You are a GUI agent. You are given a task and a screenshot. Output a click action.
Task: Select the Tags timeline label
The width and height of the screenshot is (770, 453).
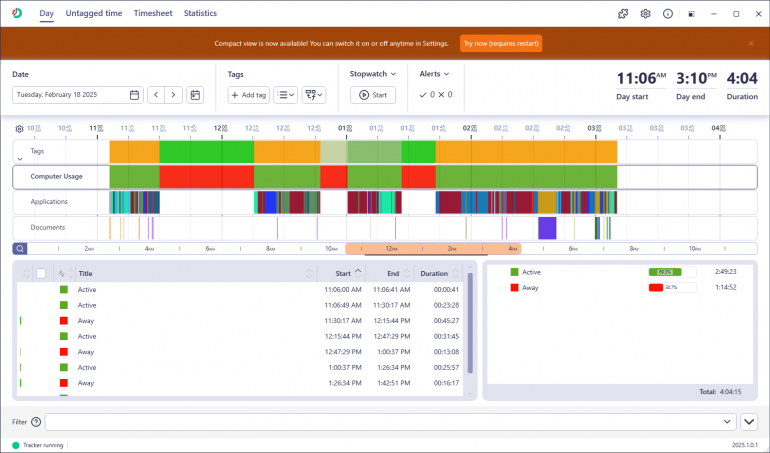[x=37, y=151]
